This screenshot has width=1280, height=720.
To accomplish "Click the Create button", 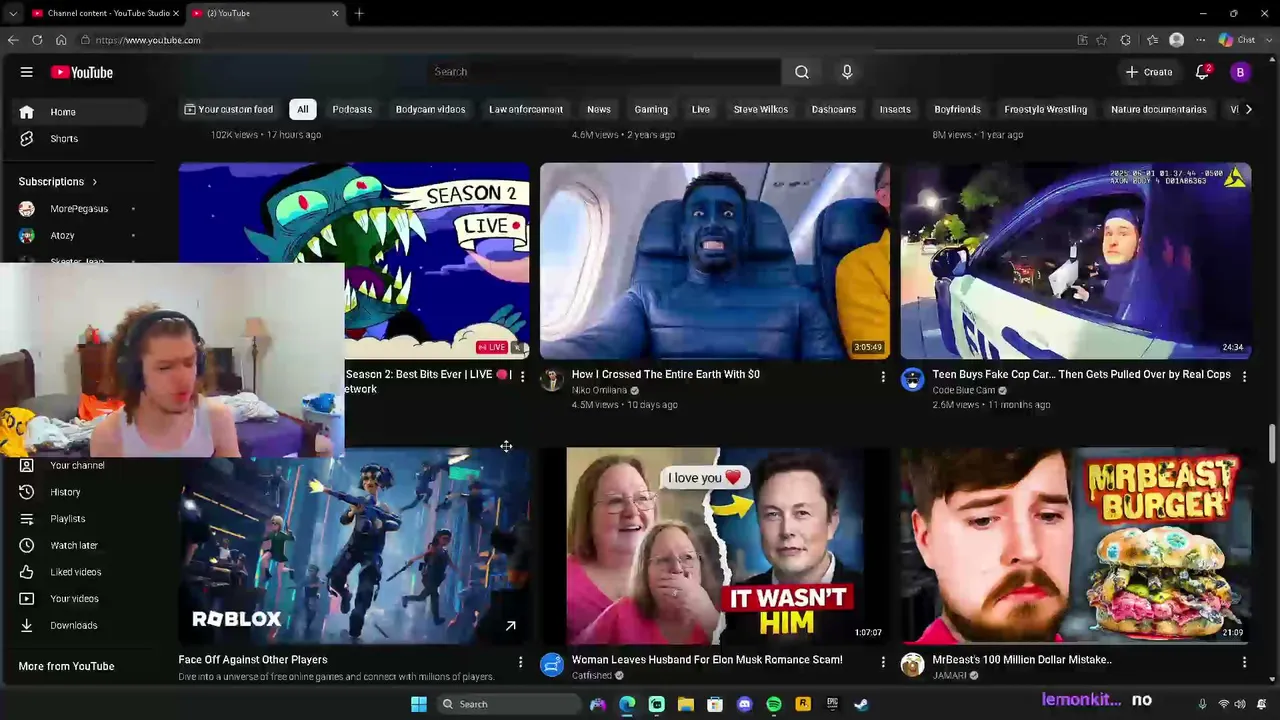I will point(1149,72).
